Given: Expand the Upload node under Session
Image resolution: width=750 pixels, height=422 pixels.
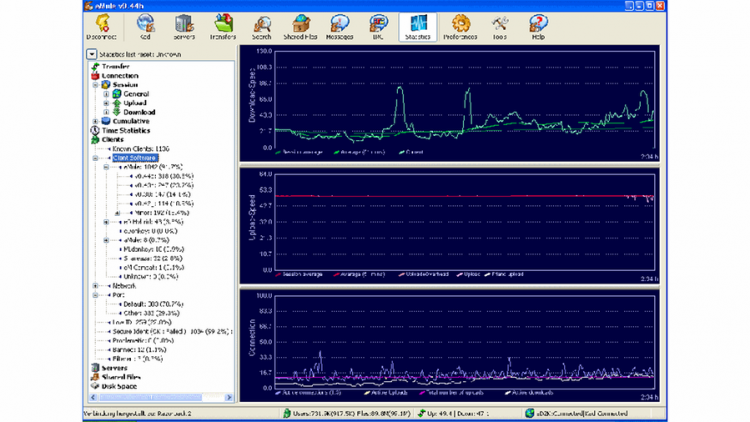Looking at the screenshot, I should point(106,103).
